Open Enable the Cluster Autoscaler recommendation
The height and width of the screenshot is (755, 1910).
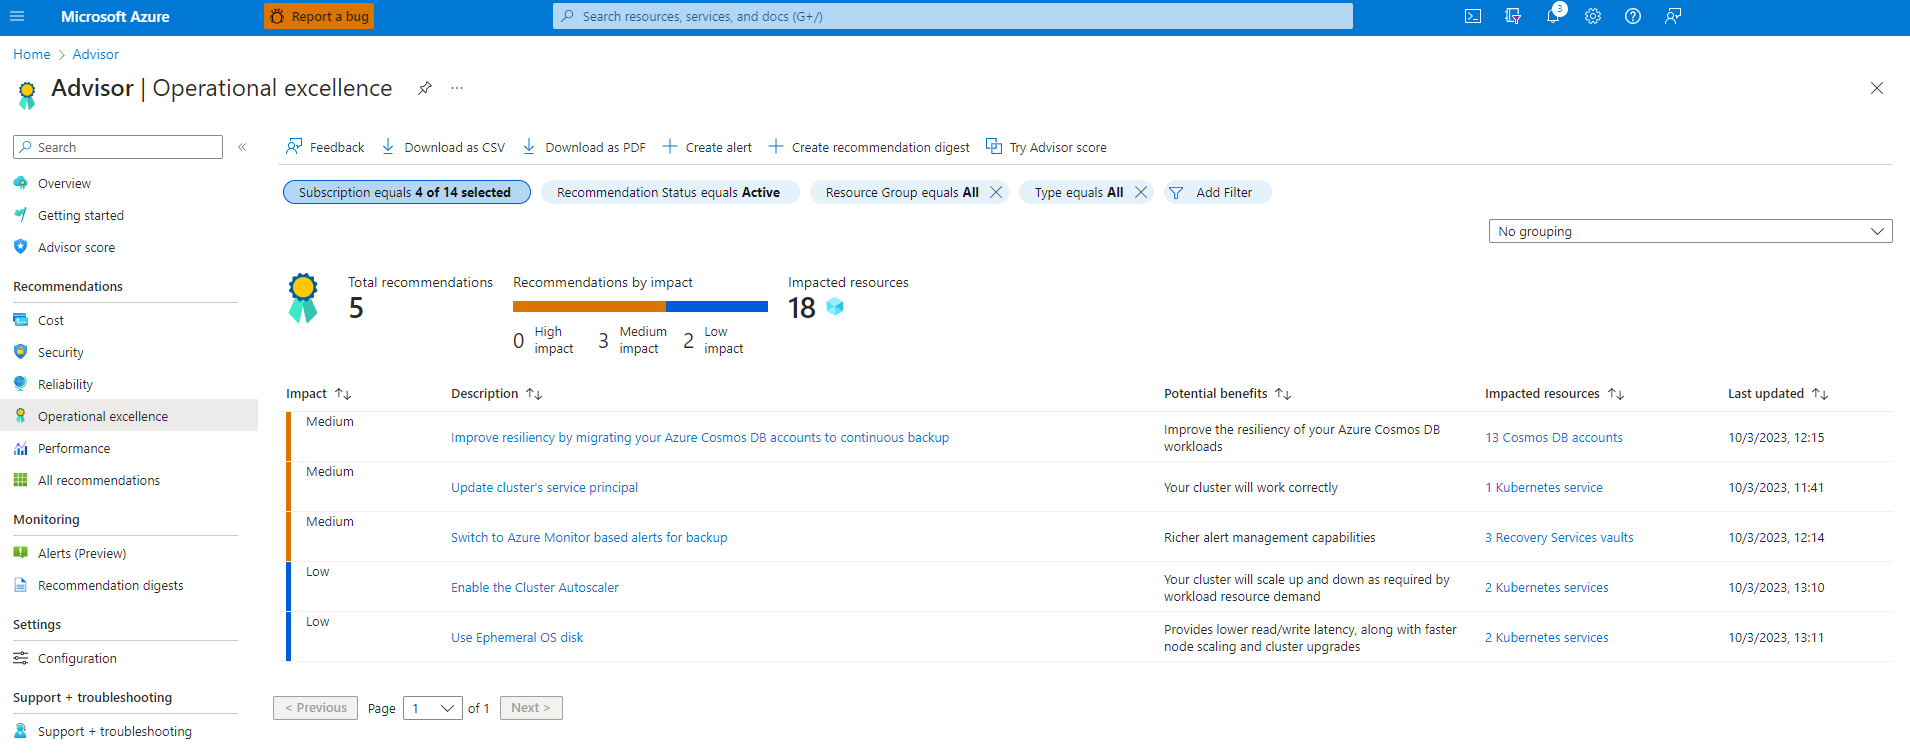coord(535,587)
